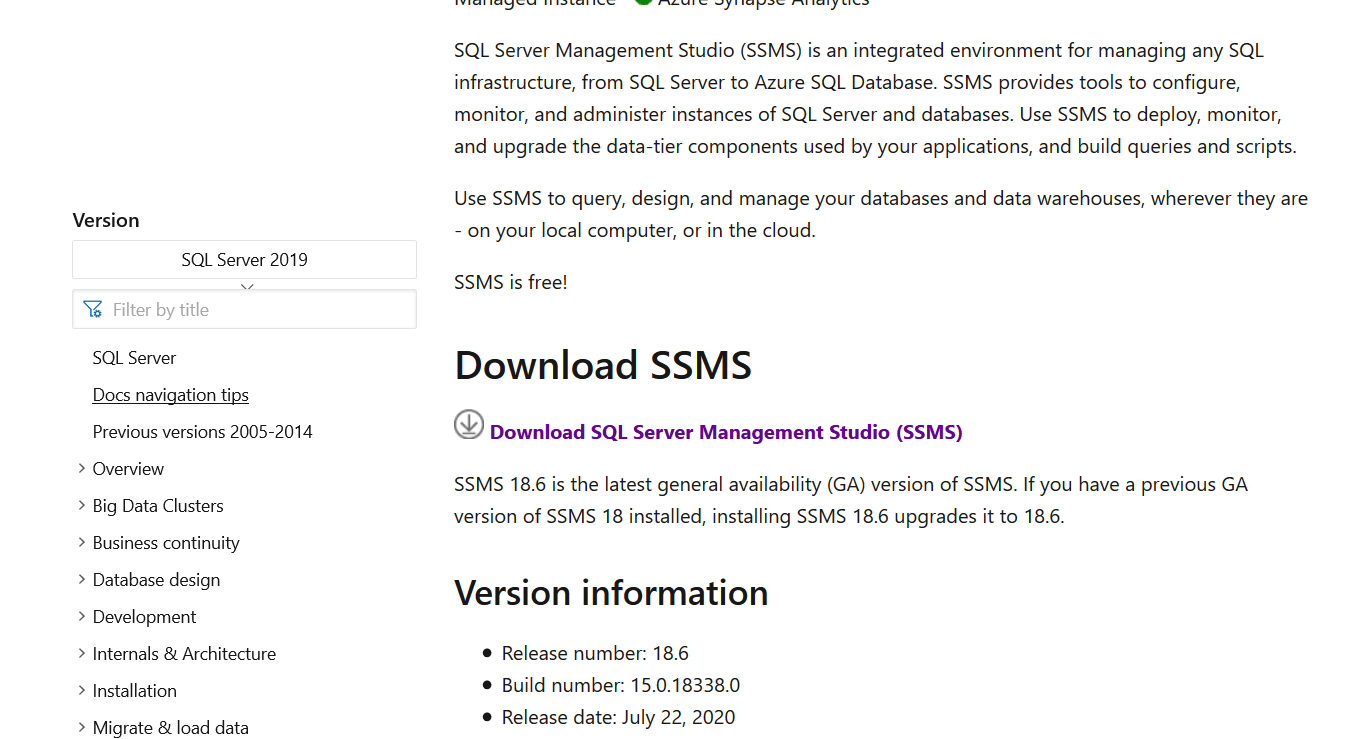
Task: Click the Download SSMS heading
Action: (x=603, y=365)
